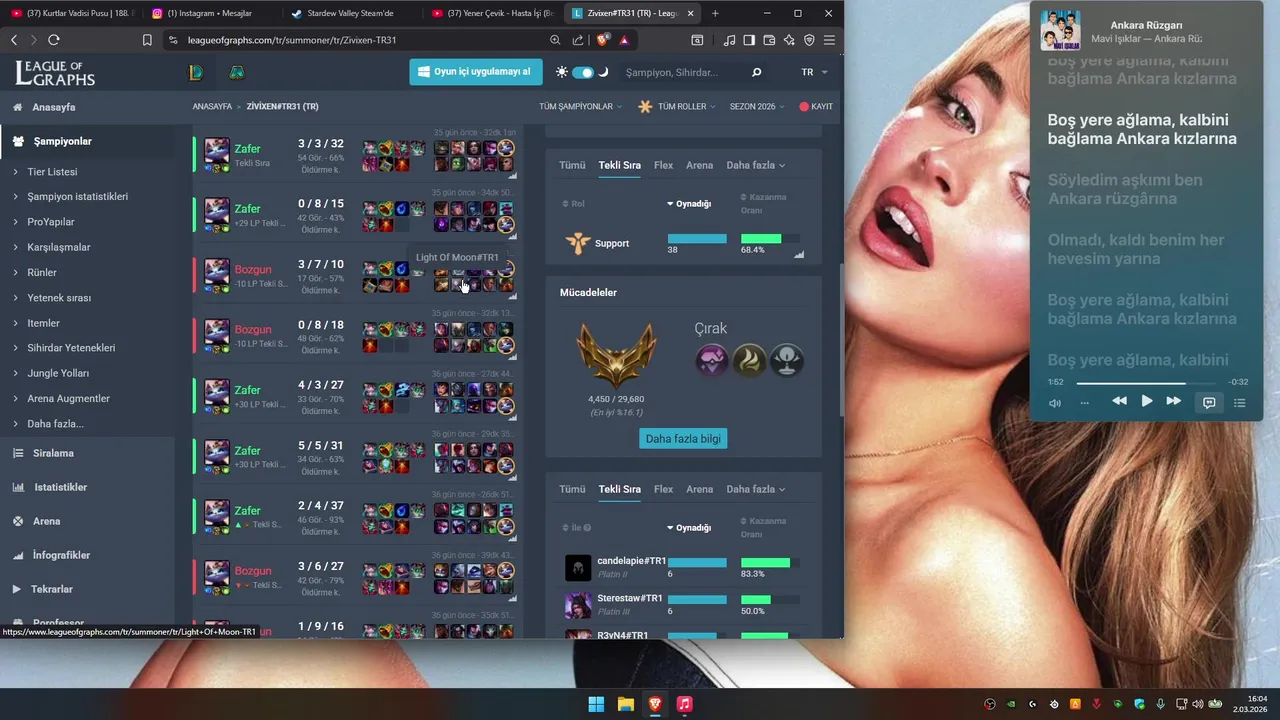This screenshot has height=720, width=1280.
Task: Expand Daha fazla in the teammates panel tabs
Action: (755, 489)
